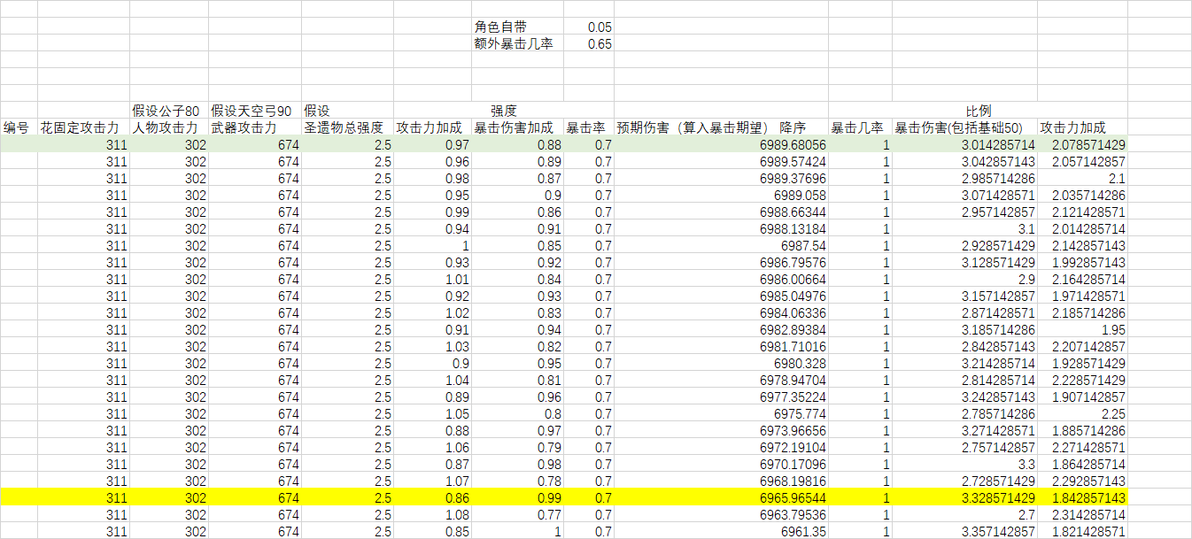Select the 编号 column header
The width and height of the screenshot is (1192, 539).
coord(19,128)
